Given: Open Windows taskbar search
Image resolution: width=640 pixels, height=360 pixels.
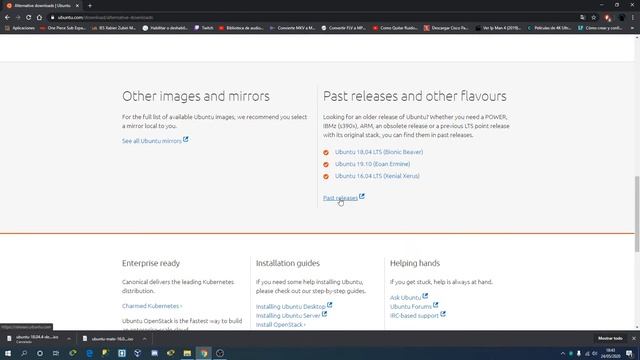Looking at the screenshot, I should coord(24,353).
